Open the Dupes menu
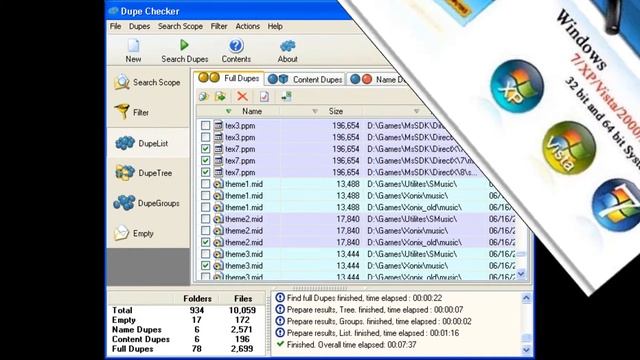Screen dimensions: 640x360 point(140,26)
